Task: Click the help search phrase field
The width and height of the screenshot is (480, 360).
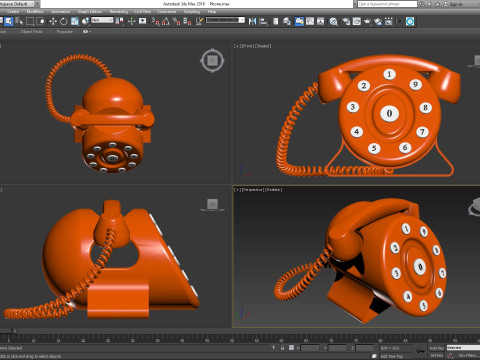Action: pos(387,4)
